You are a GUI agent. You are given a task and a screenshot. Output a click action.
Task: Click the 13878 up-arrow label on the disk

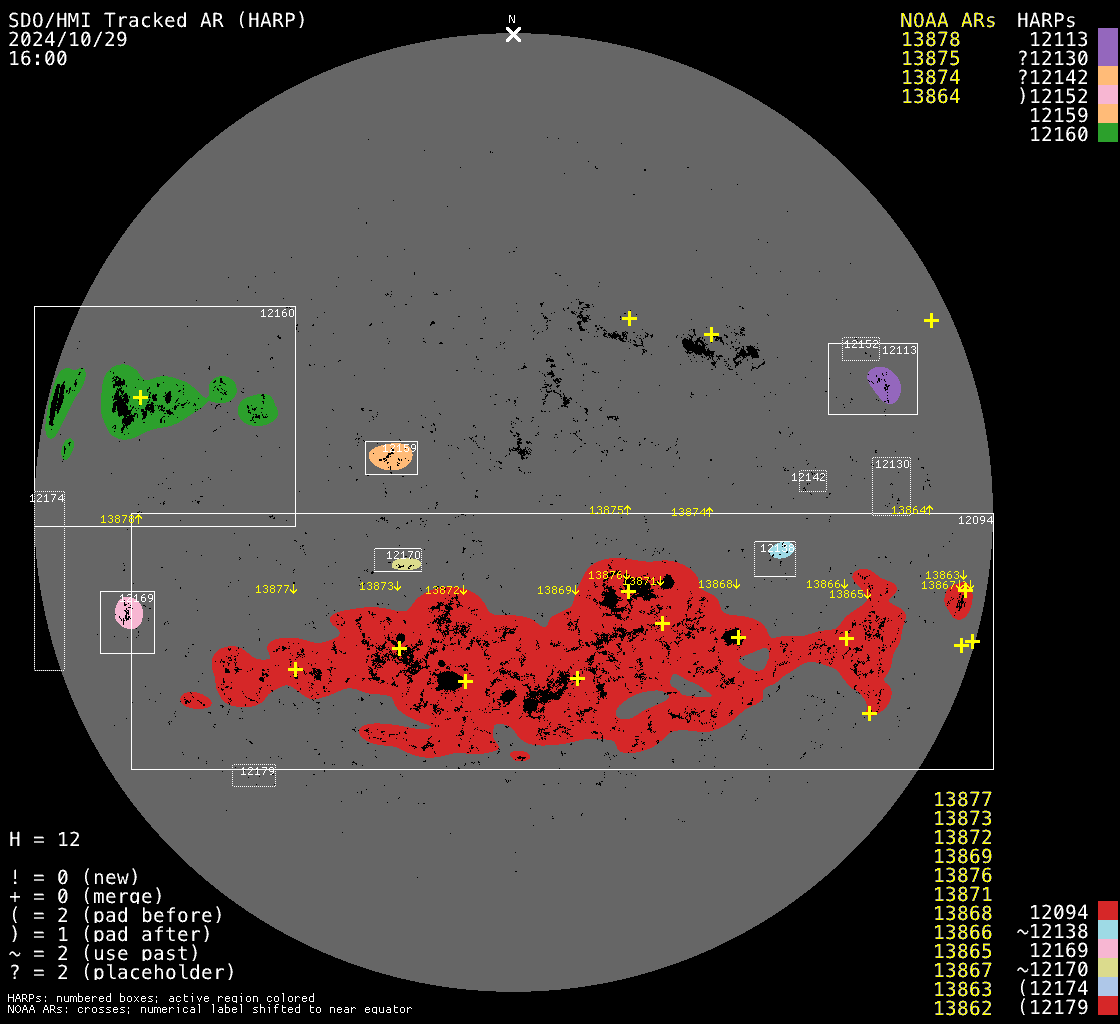click(x=121, y=519)
